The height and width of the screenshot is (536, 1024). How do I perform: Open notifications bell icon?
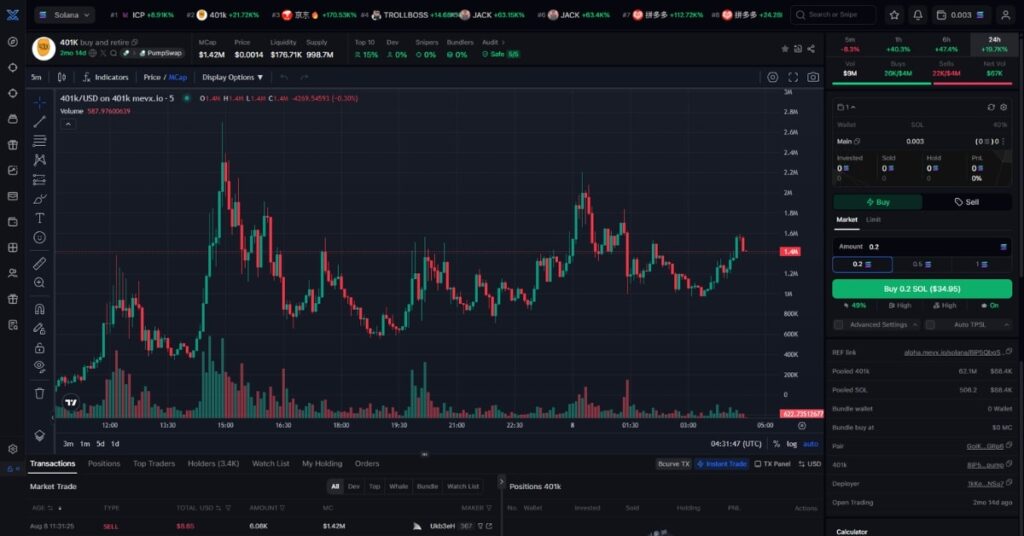point(918,14)
